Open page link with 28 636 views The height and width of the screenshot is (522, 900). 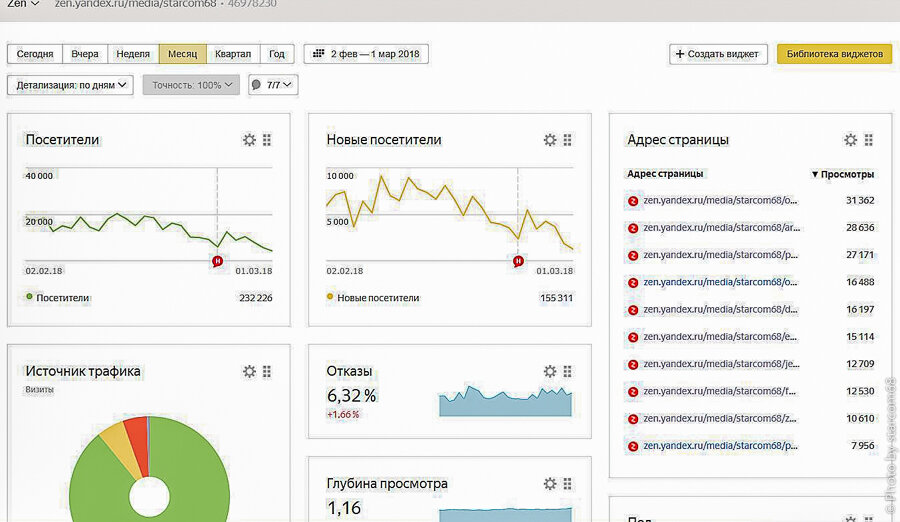(721, 227)
